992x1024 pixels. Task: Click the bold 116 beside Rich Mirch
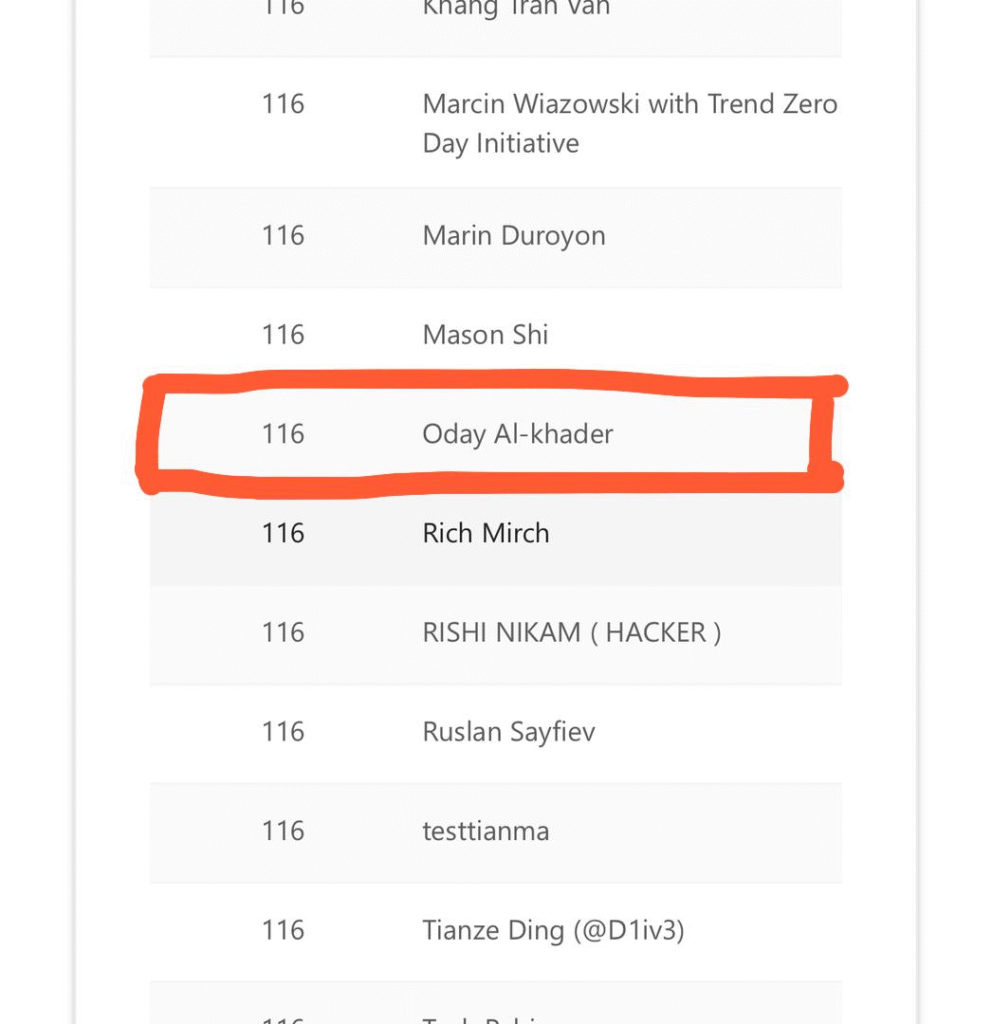[283, 533]
